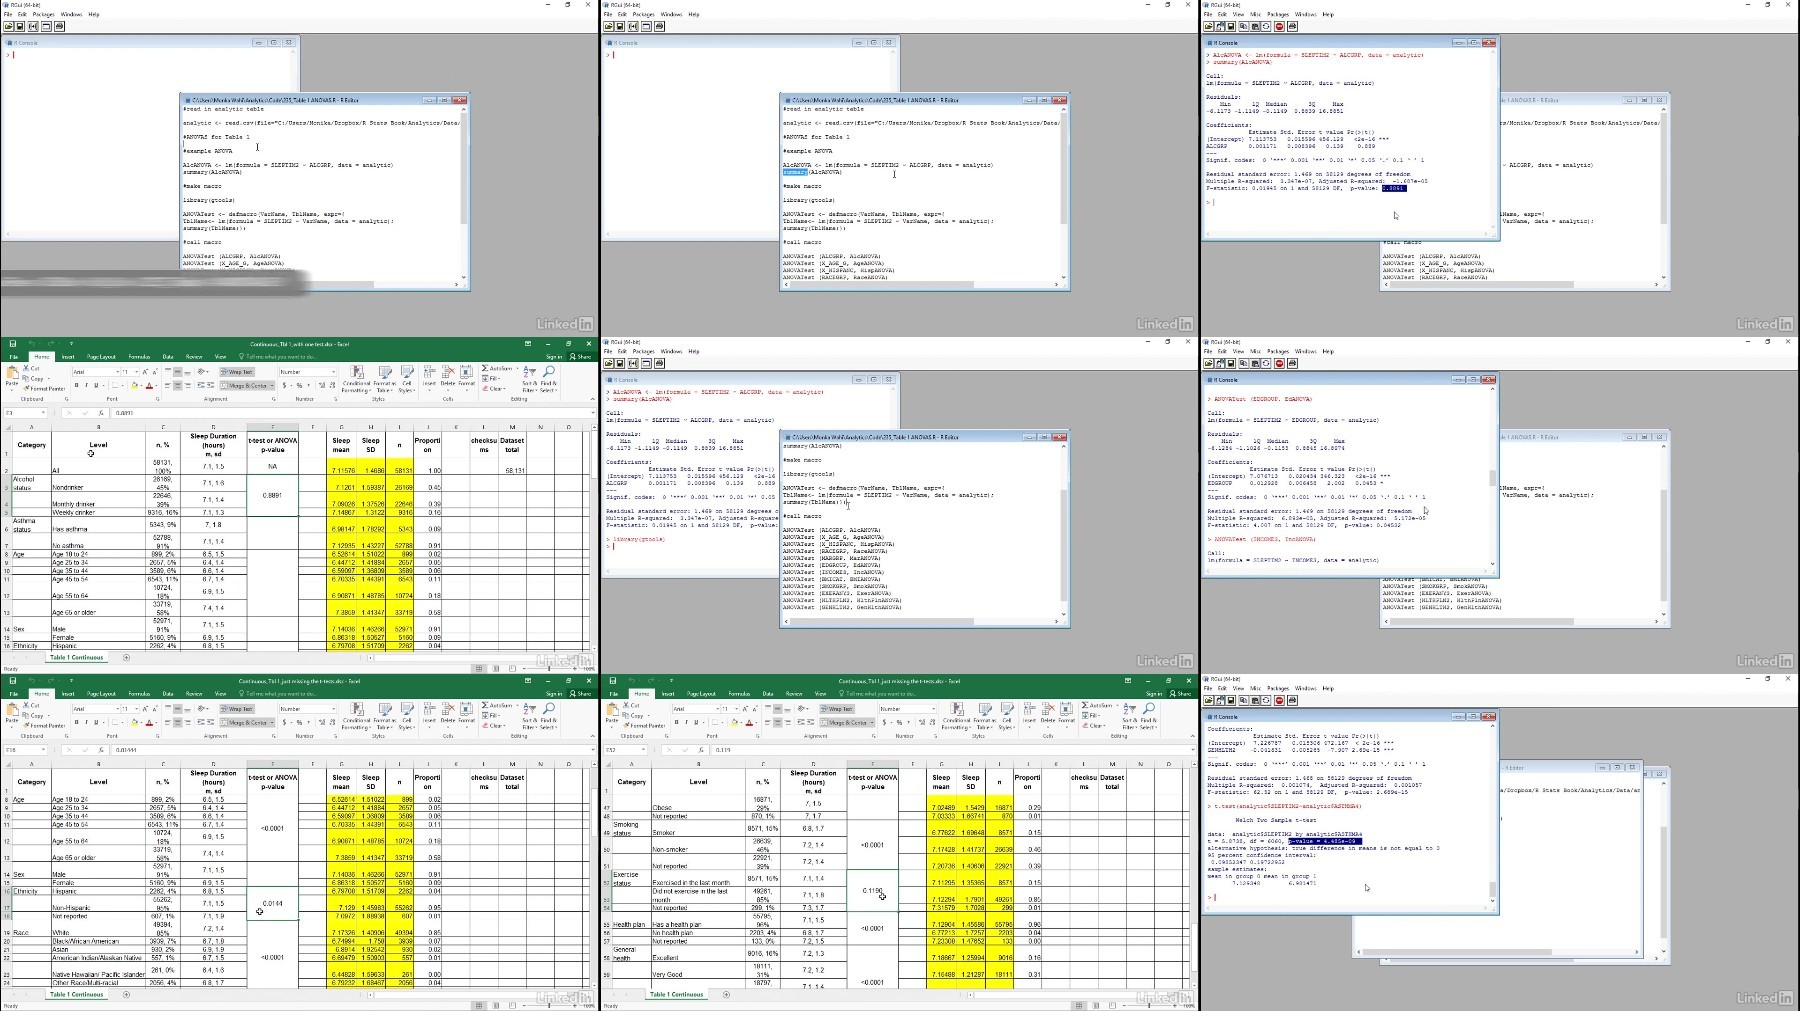Click Share button in the Excel showing cell F16
1800x1011 pixels.
(581, 693)
